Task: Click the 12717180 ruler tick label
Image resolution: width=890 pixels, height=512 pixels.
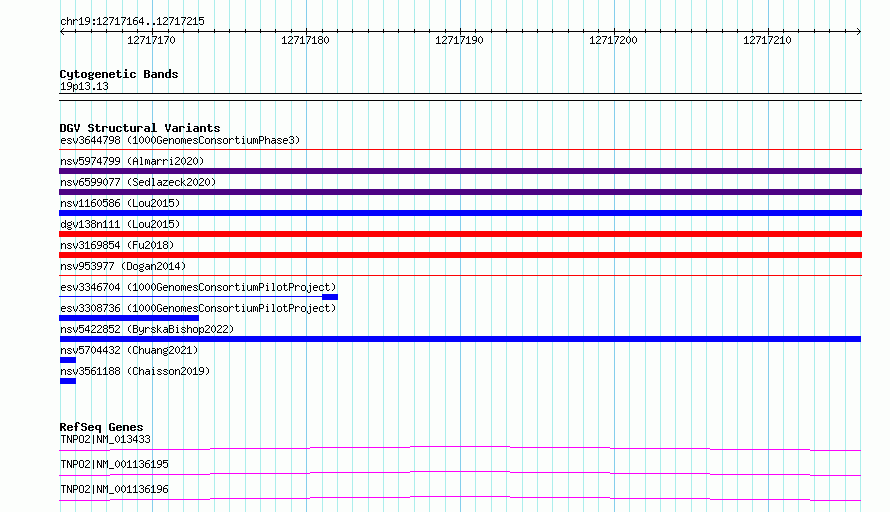Action: tap(305, 40)
